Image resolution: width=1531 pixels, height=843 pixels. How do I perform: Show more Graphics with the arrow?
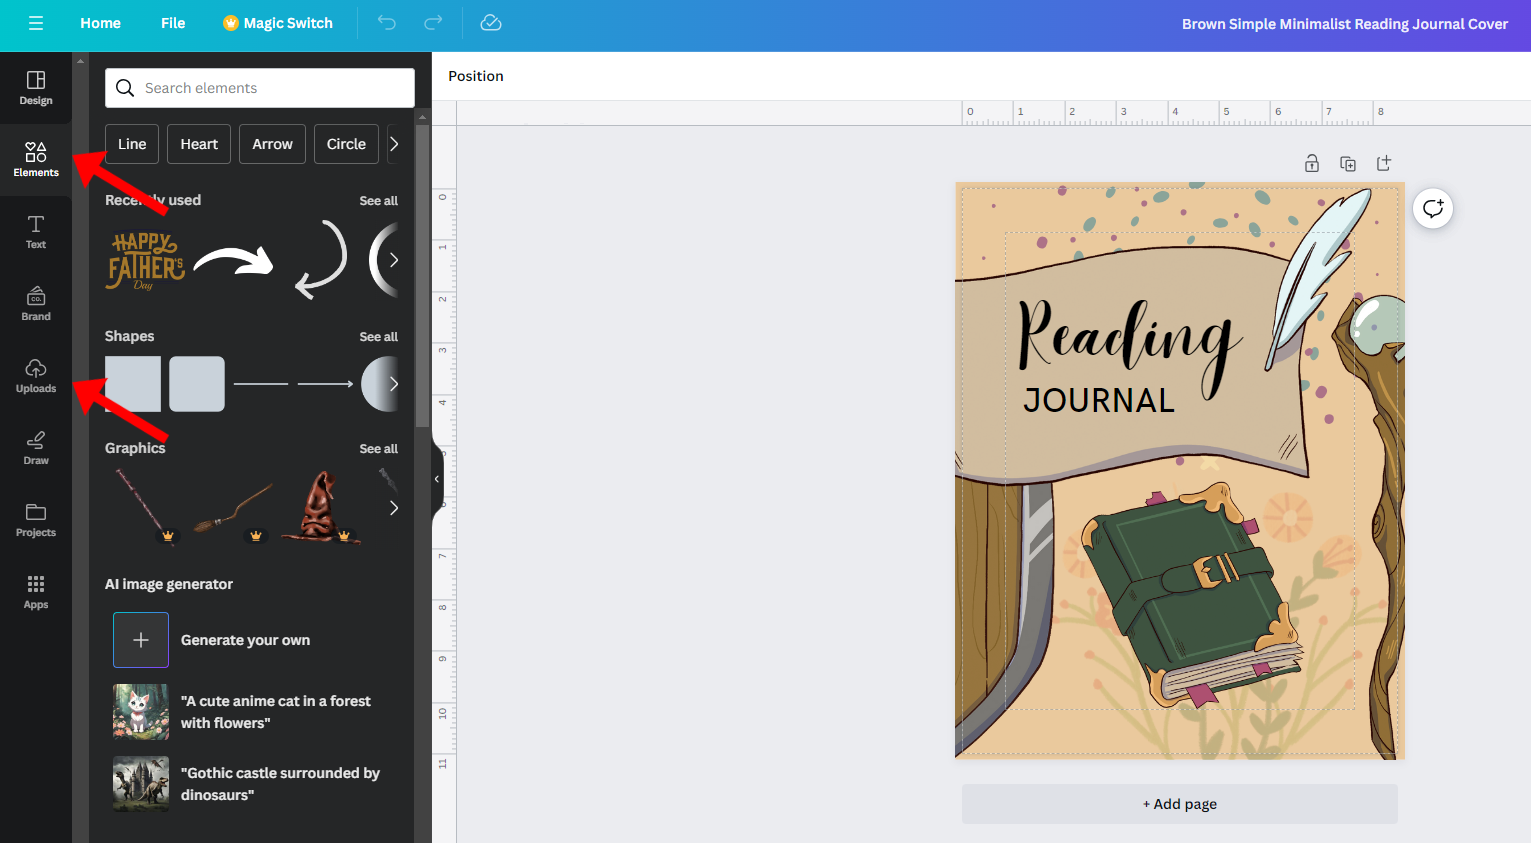pos(393,508)
